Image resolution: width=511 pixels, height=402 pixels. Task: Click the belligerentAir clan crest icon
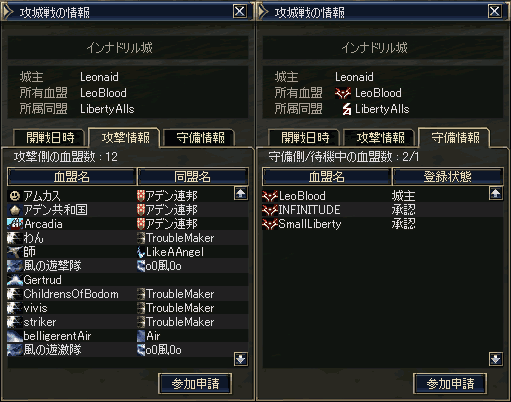point(15,336)
